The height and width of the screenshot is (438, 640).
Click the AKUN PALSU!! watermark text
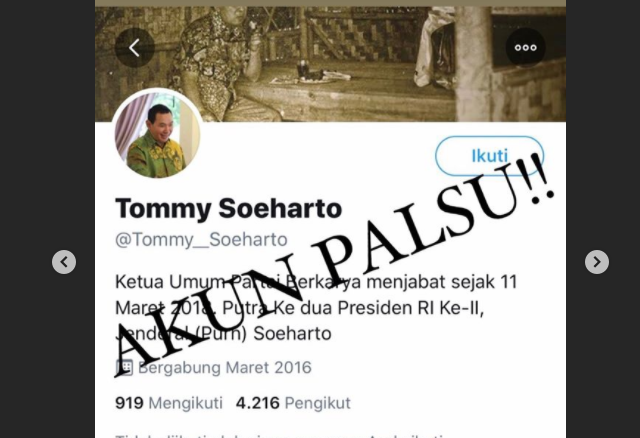click(334, 264)
